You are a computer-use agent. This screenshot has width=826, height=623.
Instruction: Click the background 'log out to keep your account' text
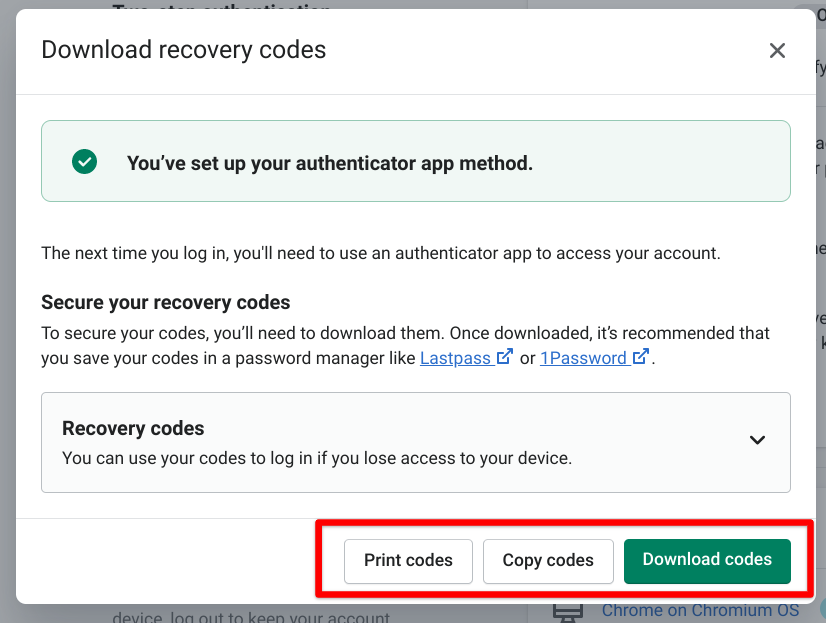point(251,616)
